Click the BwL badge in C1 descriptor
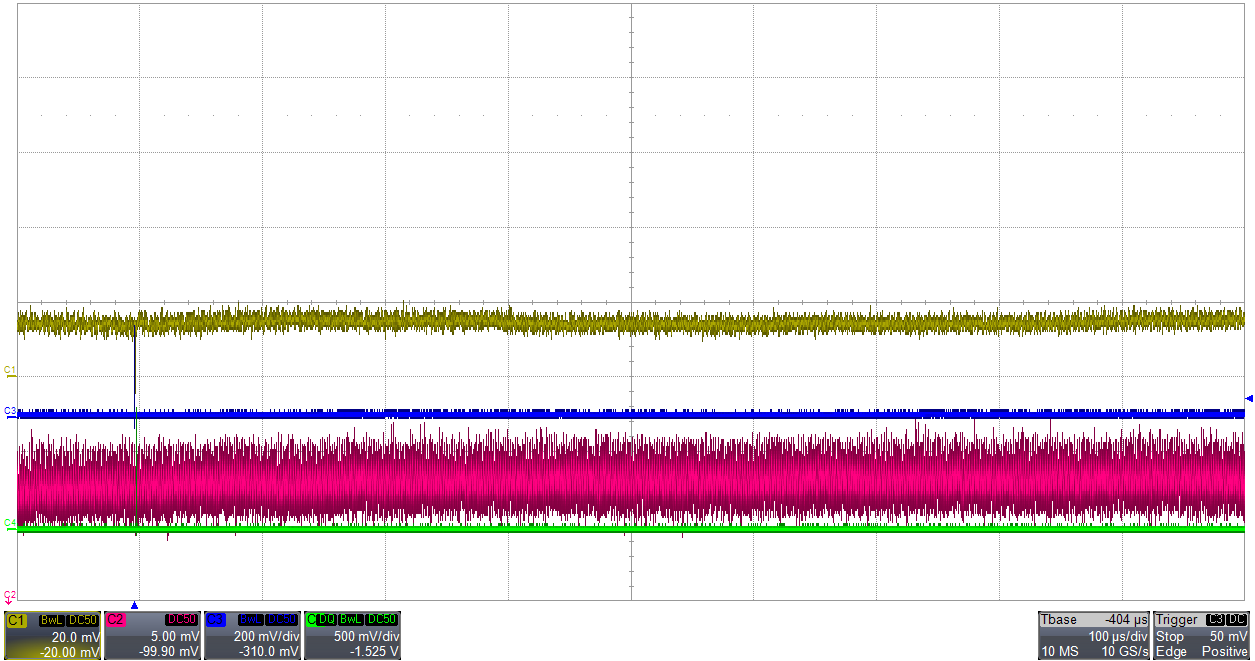1255x661 pixels. click(x=51, y=620)
